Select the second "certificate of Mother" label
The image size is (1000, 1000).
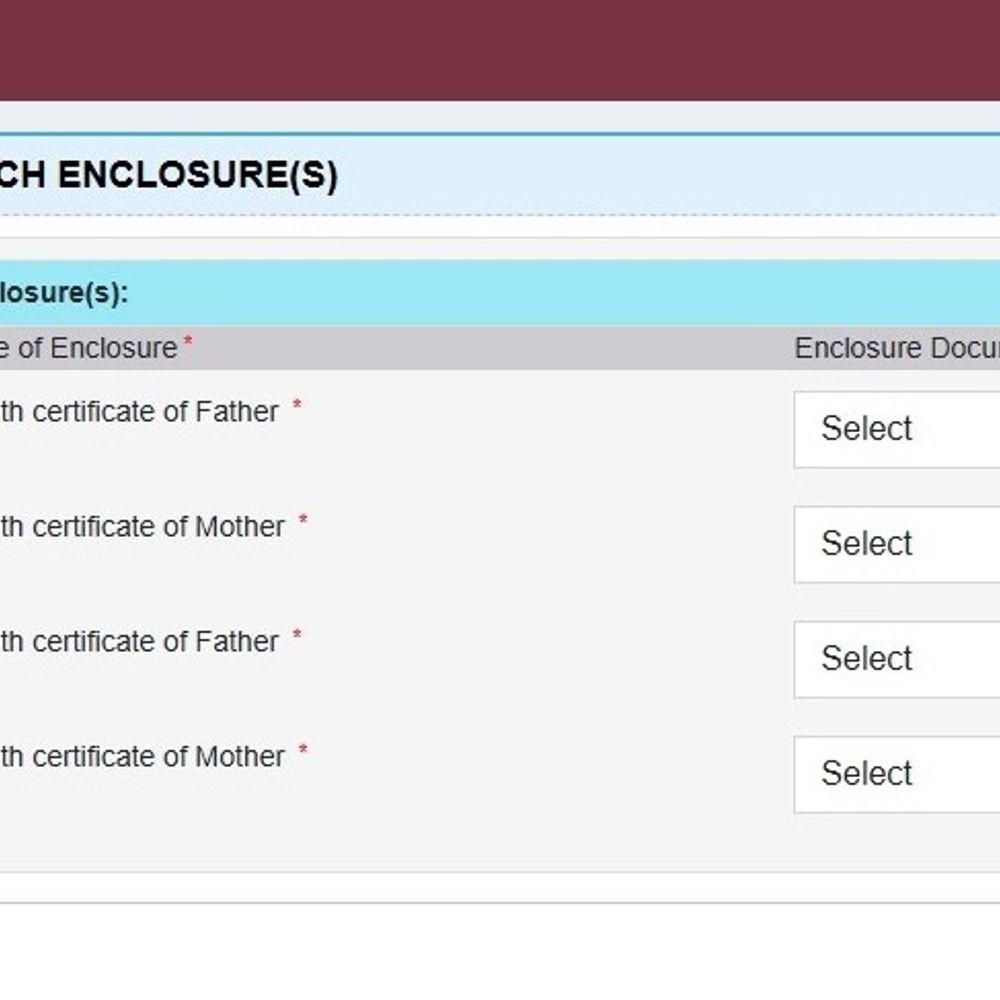pos(142,756)
